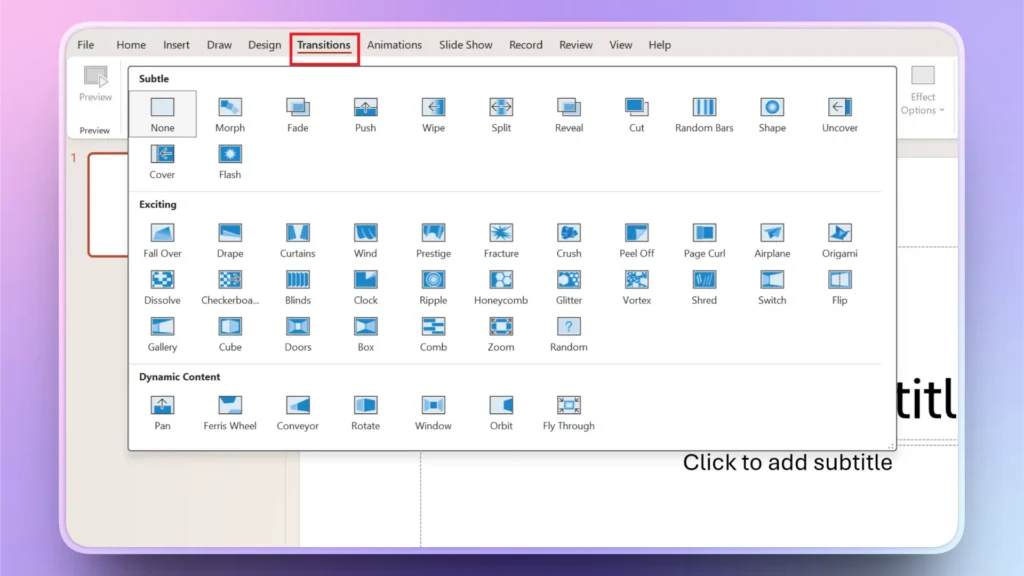This screenshot has height=576, width=1024.
Task: Click the Preview transition button
Action: click(x=95, y=84)
